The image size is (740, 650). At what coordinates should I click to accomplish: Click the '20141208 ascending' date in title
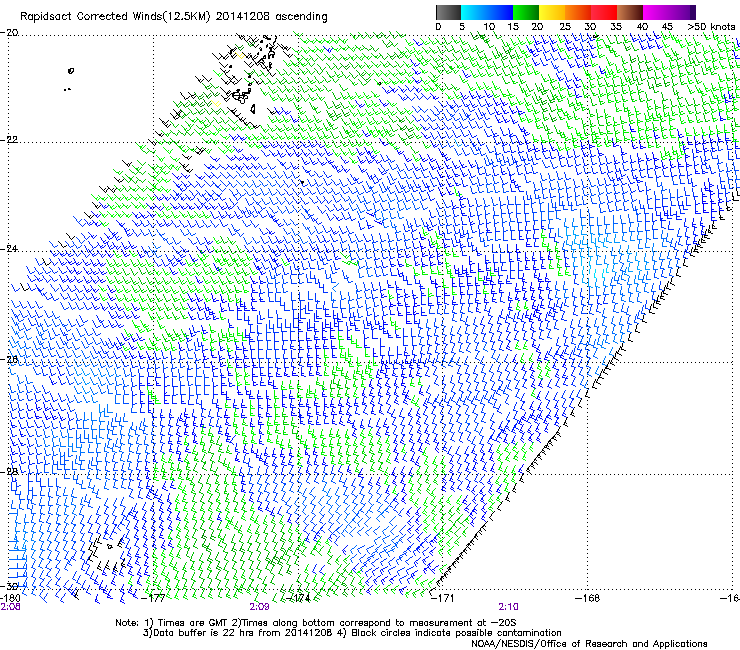[x=271, y=17]
